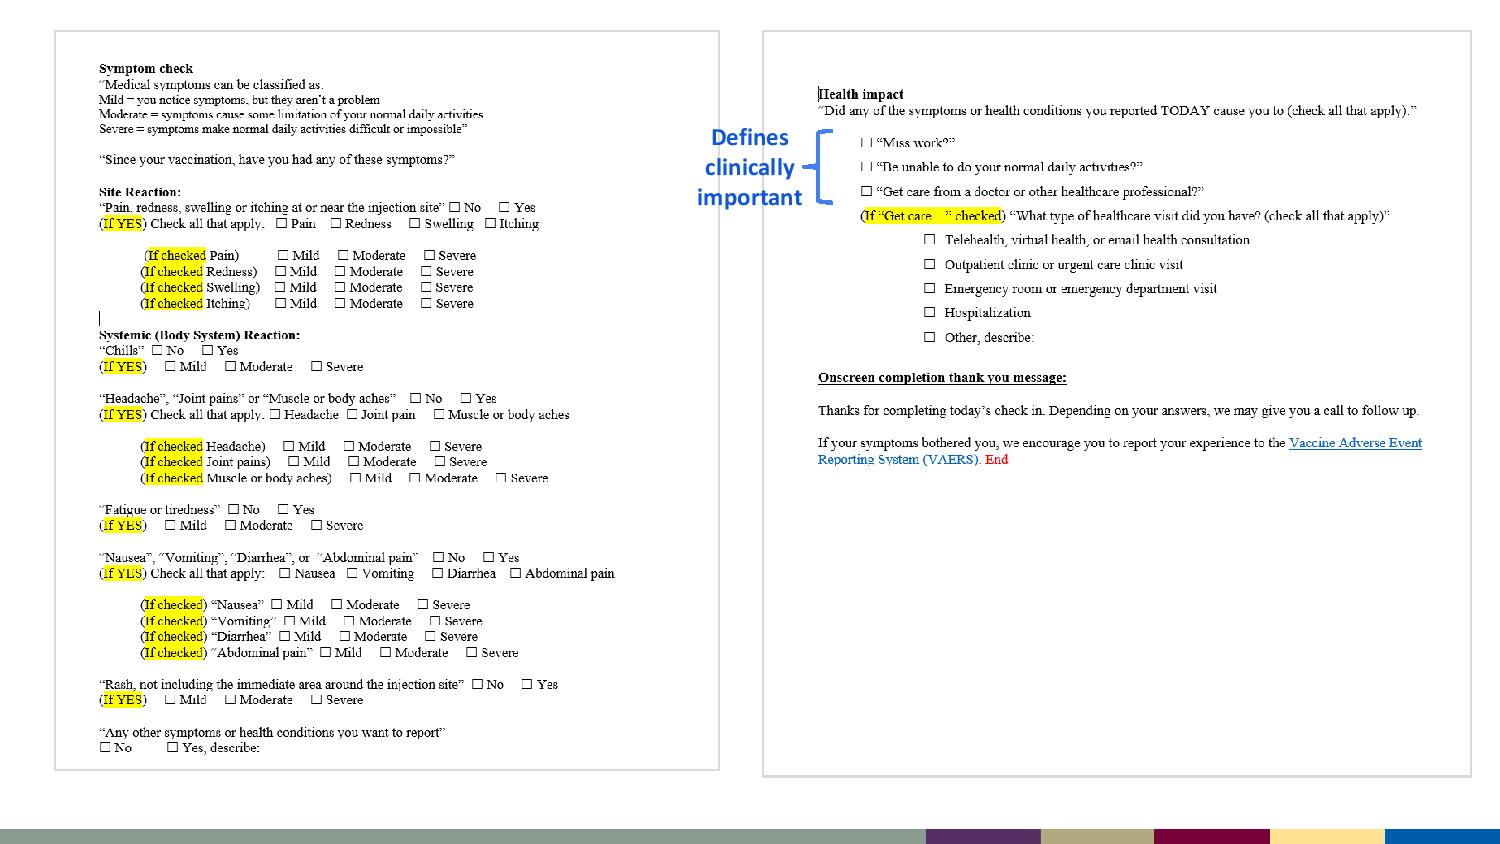This screenshot has width=1500, height=844.
Task: Check "No" for injection site reaction
Action: (455, 208)
